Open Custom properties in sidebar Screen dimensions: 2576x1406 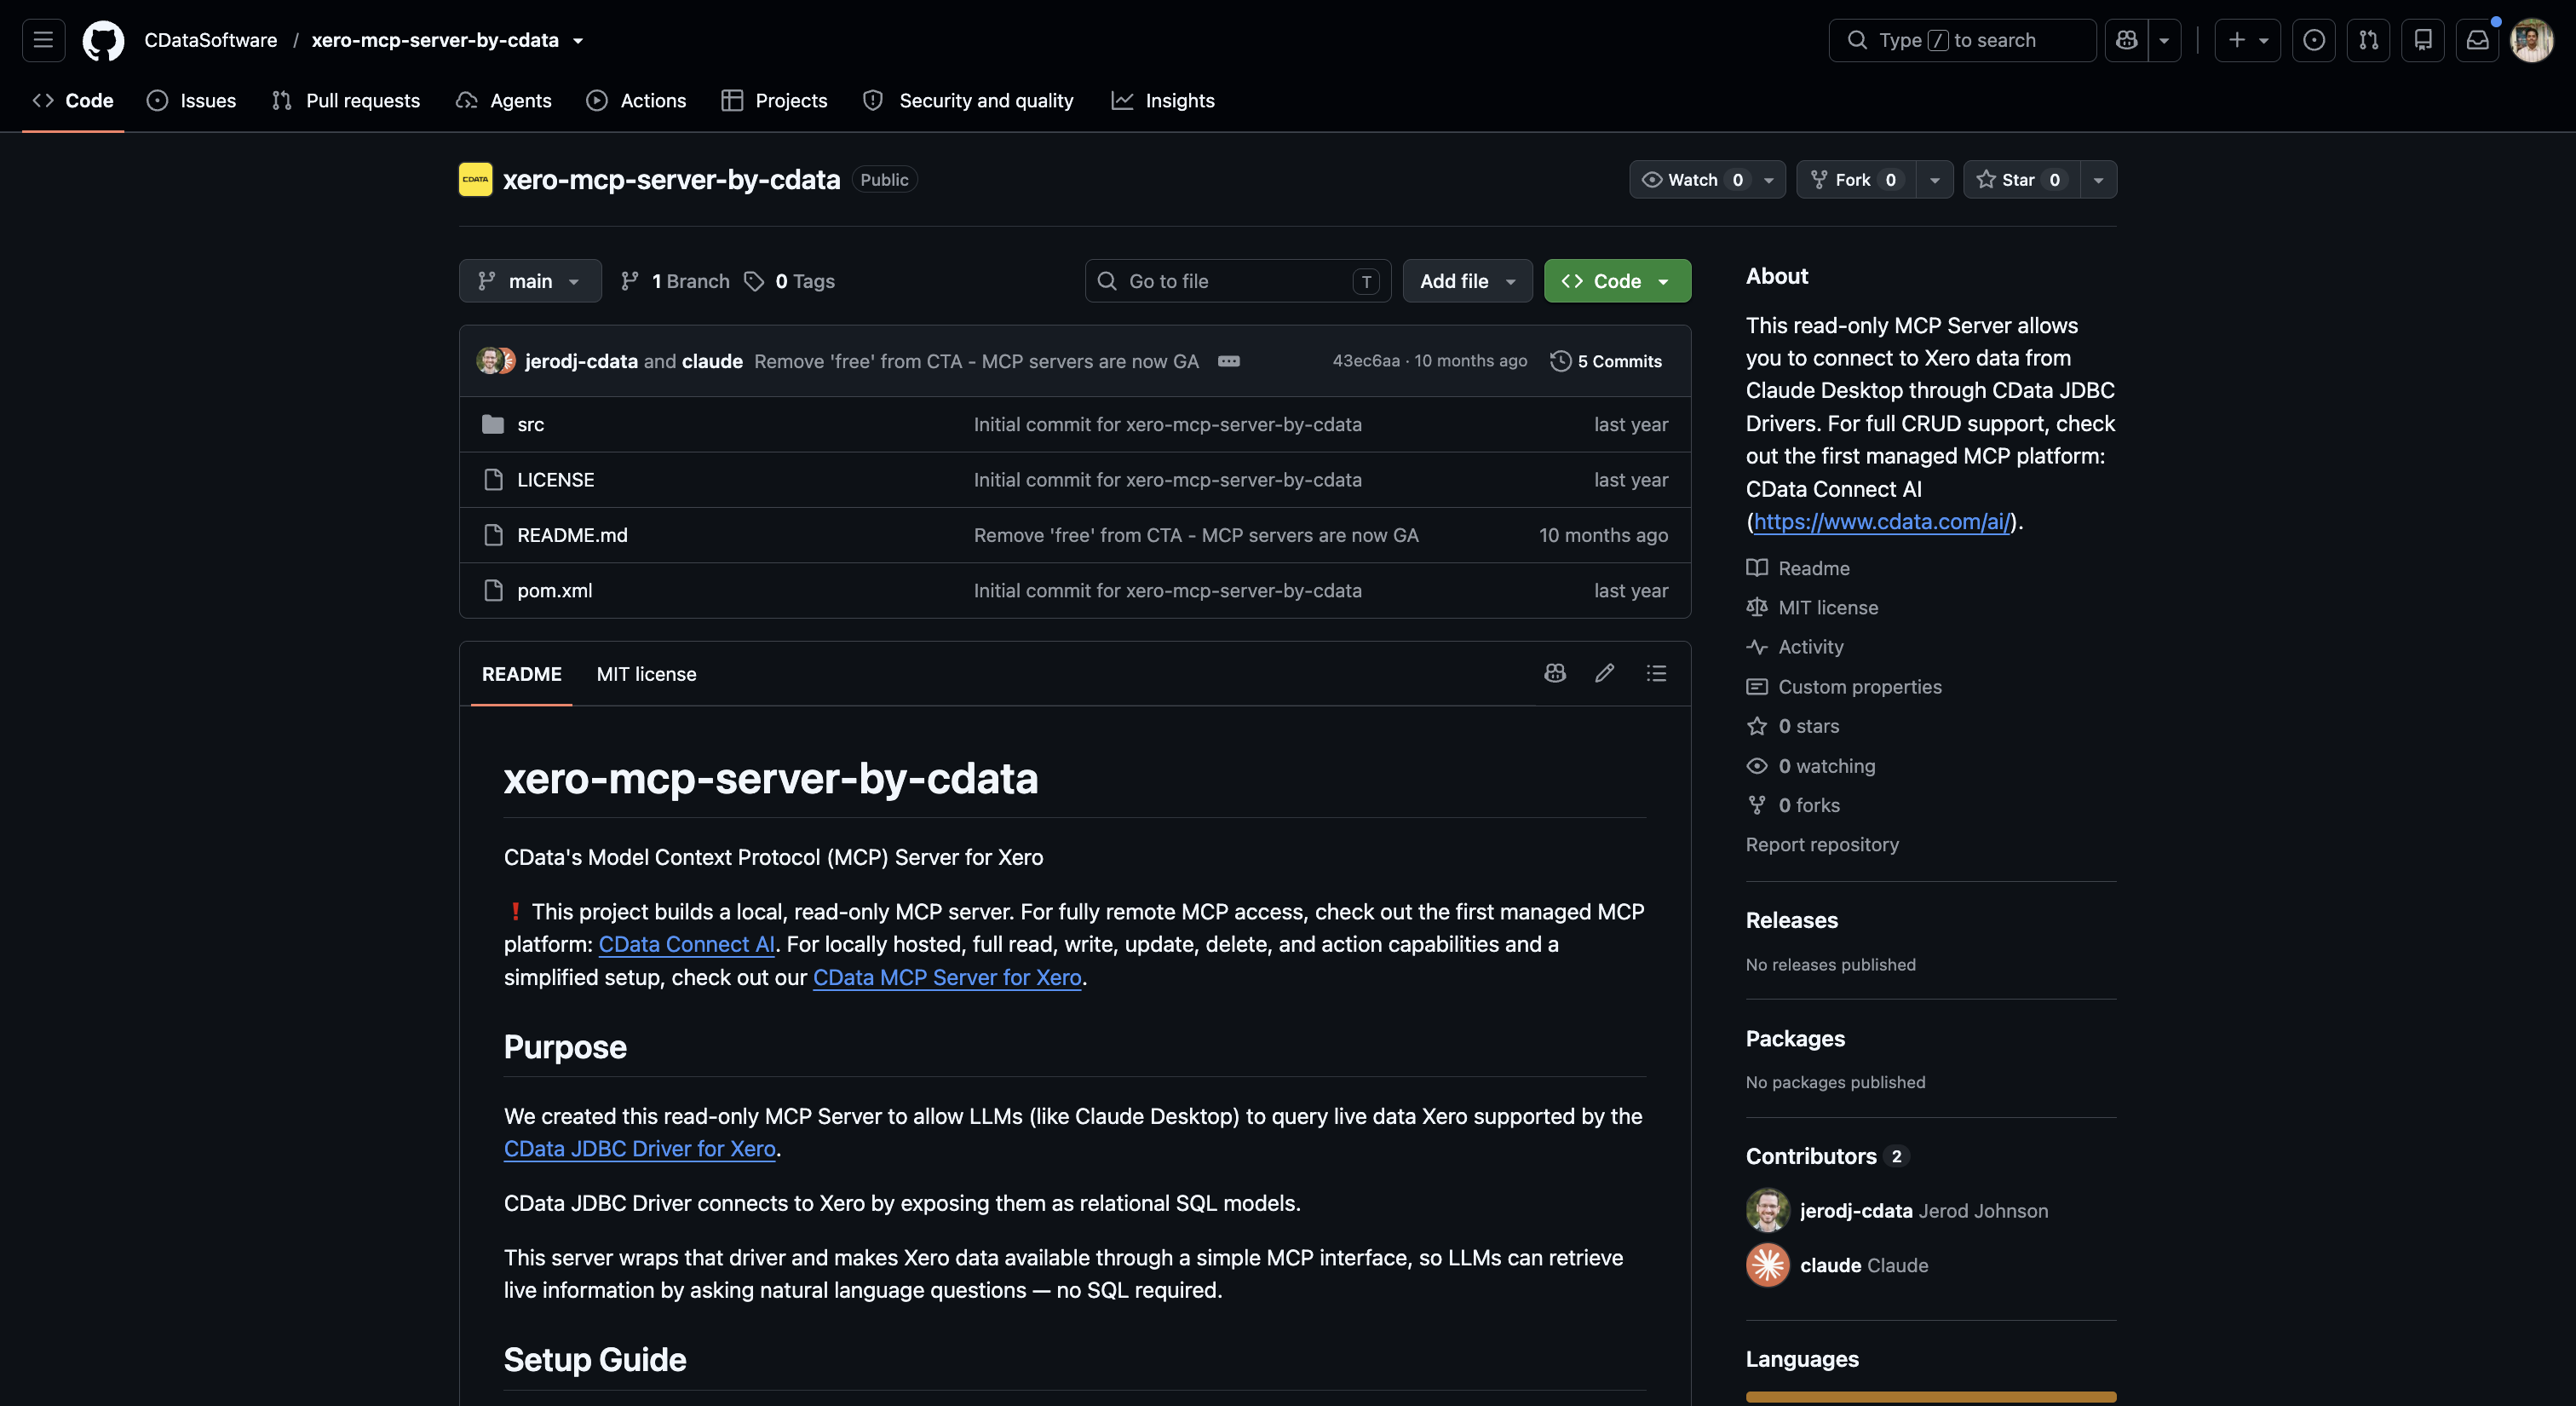(x=1844, y=687)
